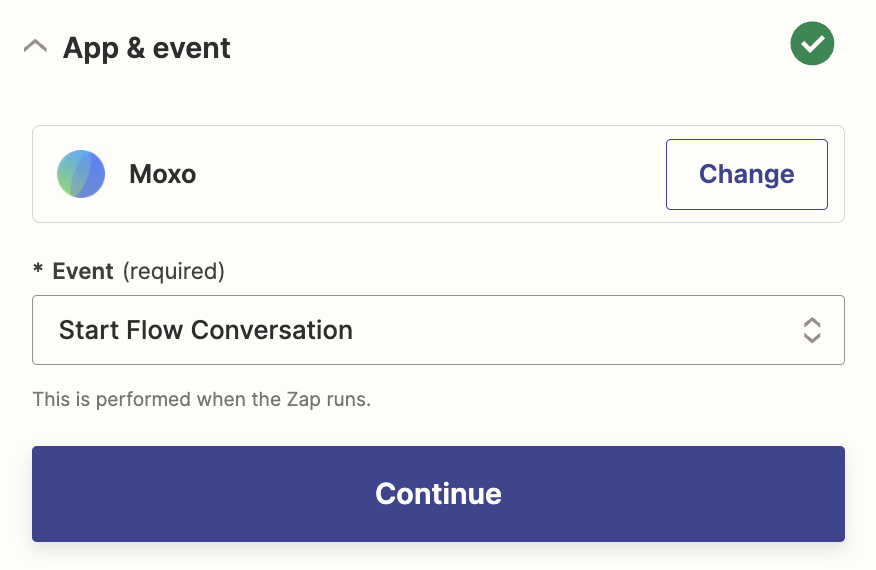Open the Event dropdown
The height and width of the screenshot is (570, 876).
(438, 330)
